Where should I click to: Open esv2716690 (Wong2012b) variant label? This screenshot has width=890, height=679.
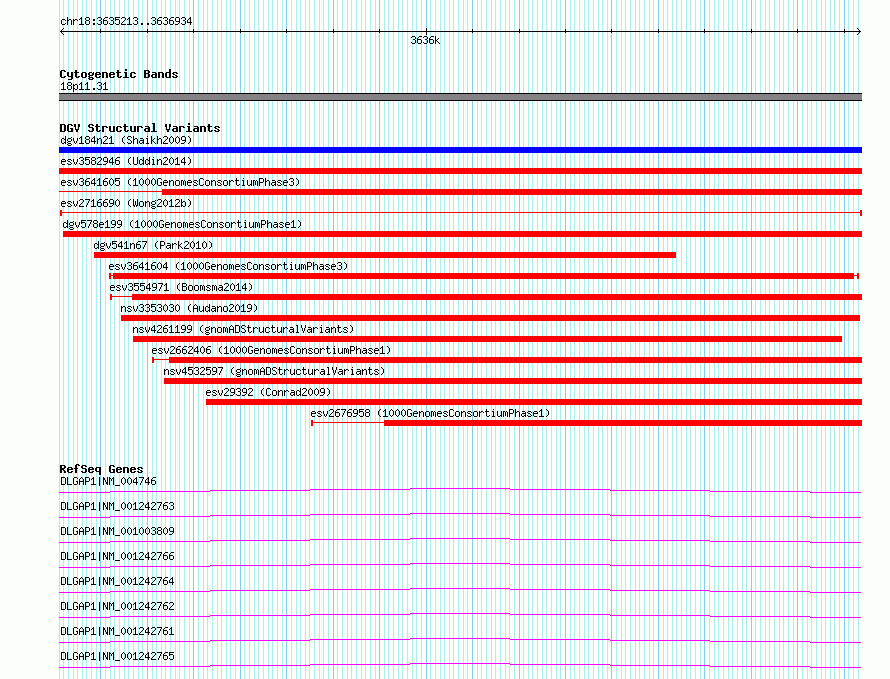click(x=126, y=203)
